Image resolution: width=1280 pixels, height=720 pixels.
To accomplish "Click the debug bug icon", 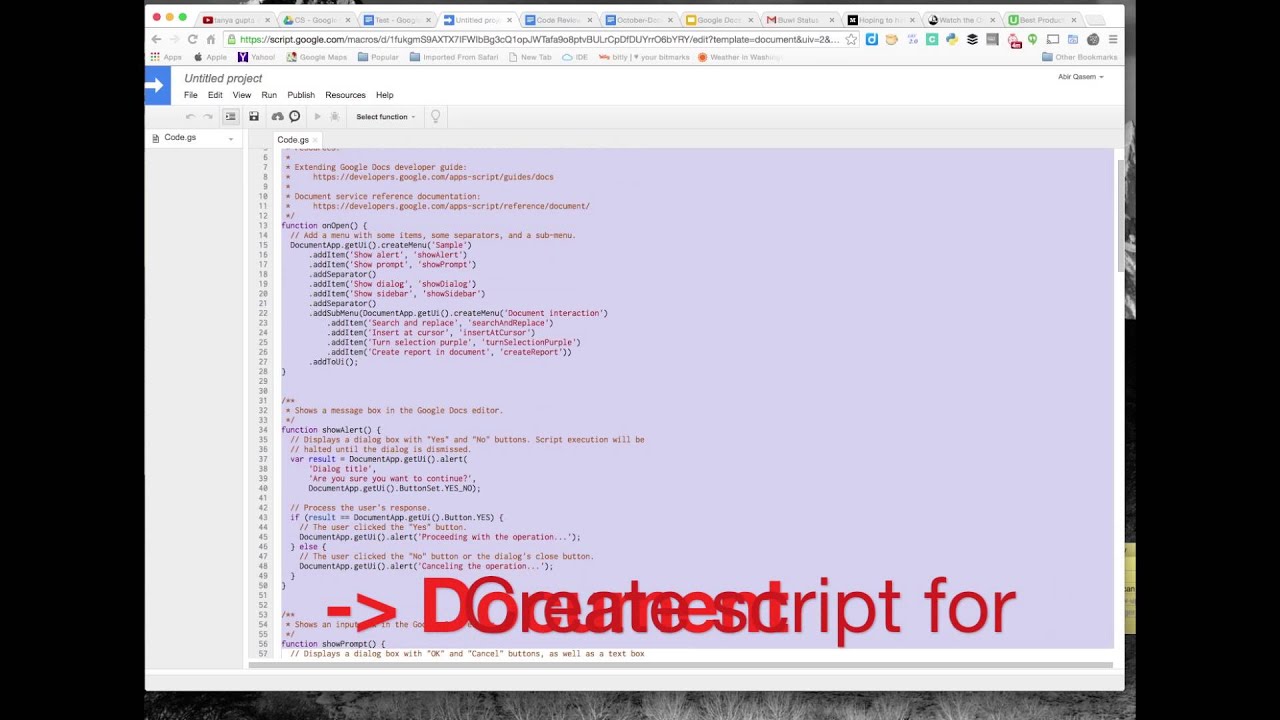I will pyautogui.click(x=335, y=117).
